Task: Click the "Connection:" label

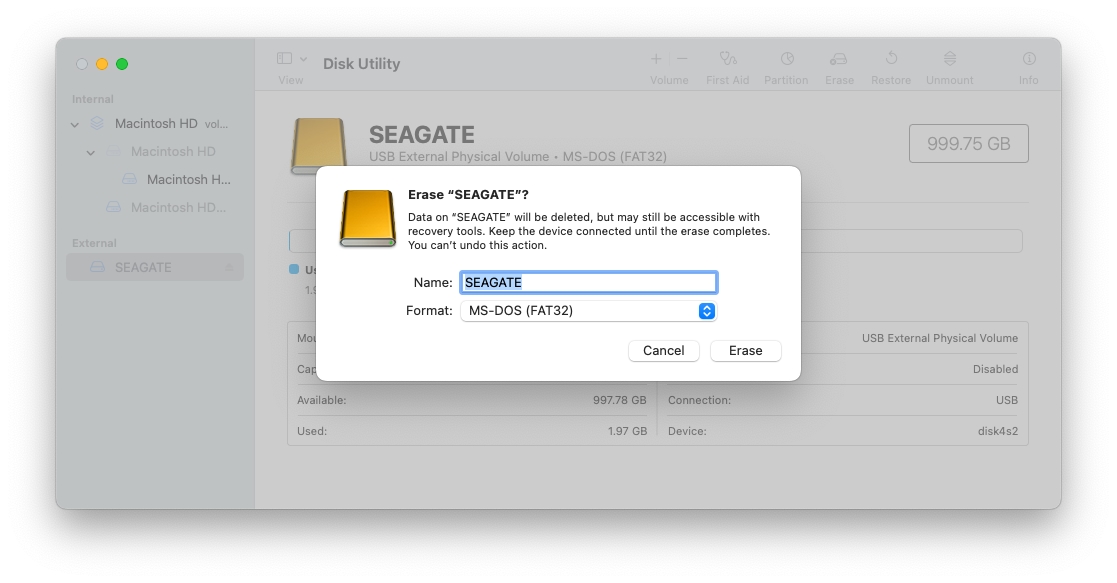Action: pyautogui.click(x=700, y=401)
